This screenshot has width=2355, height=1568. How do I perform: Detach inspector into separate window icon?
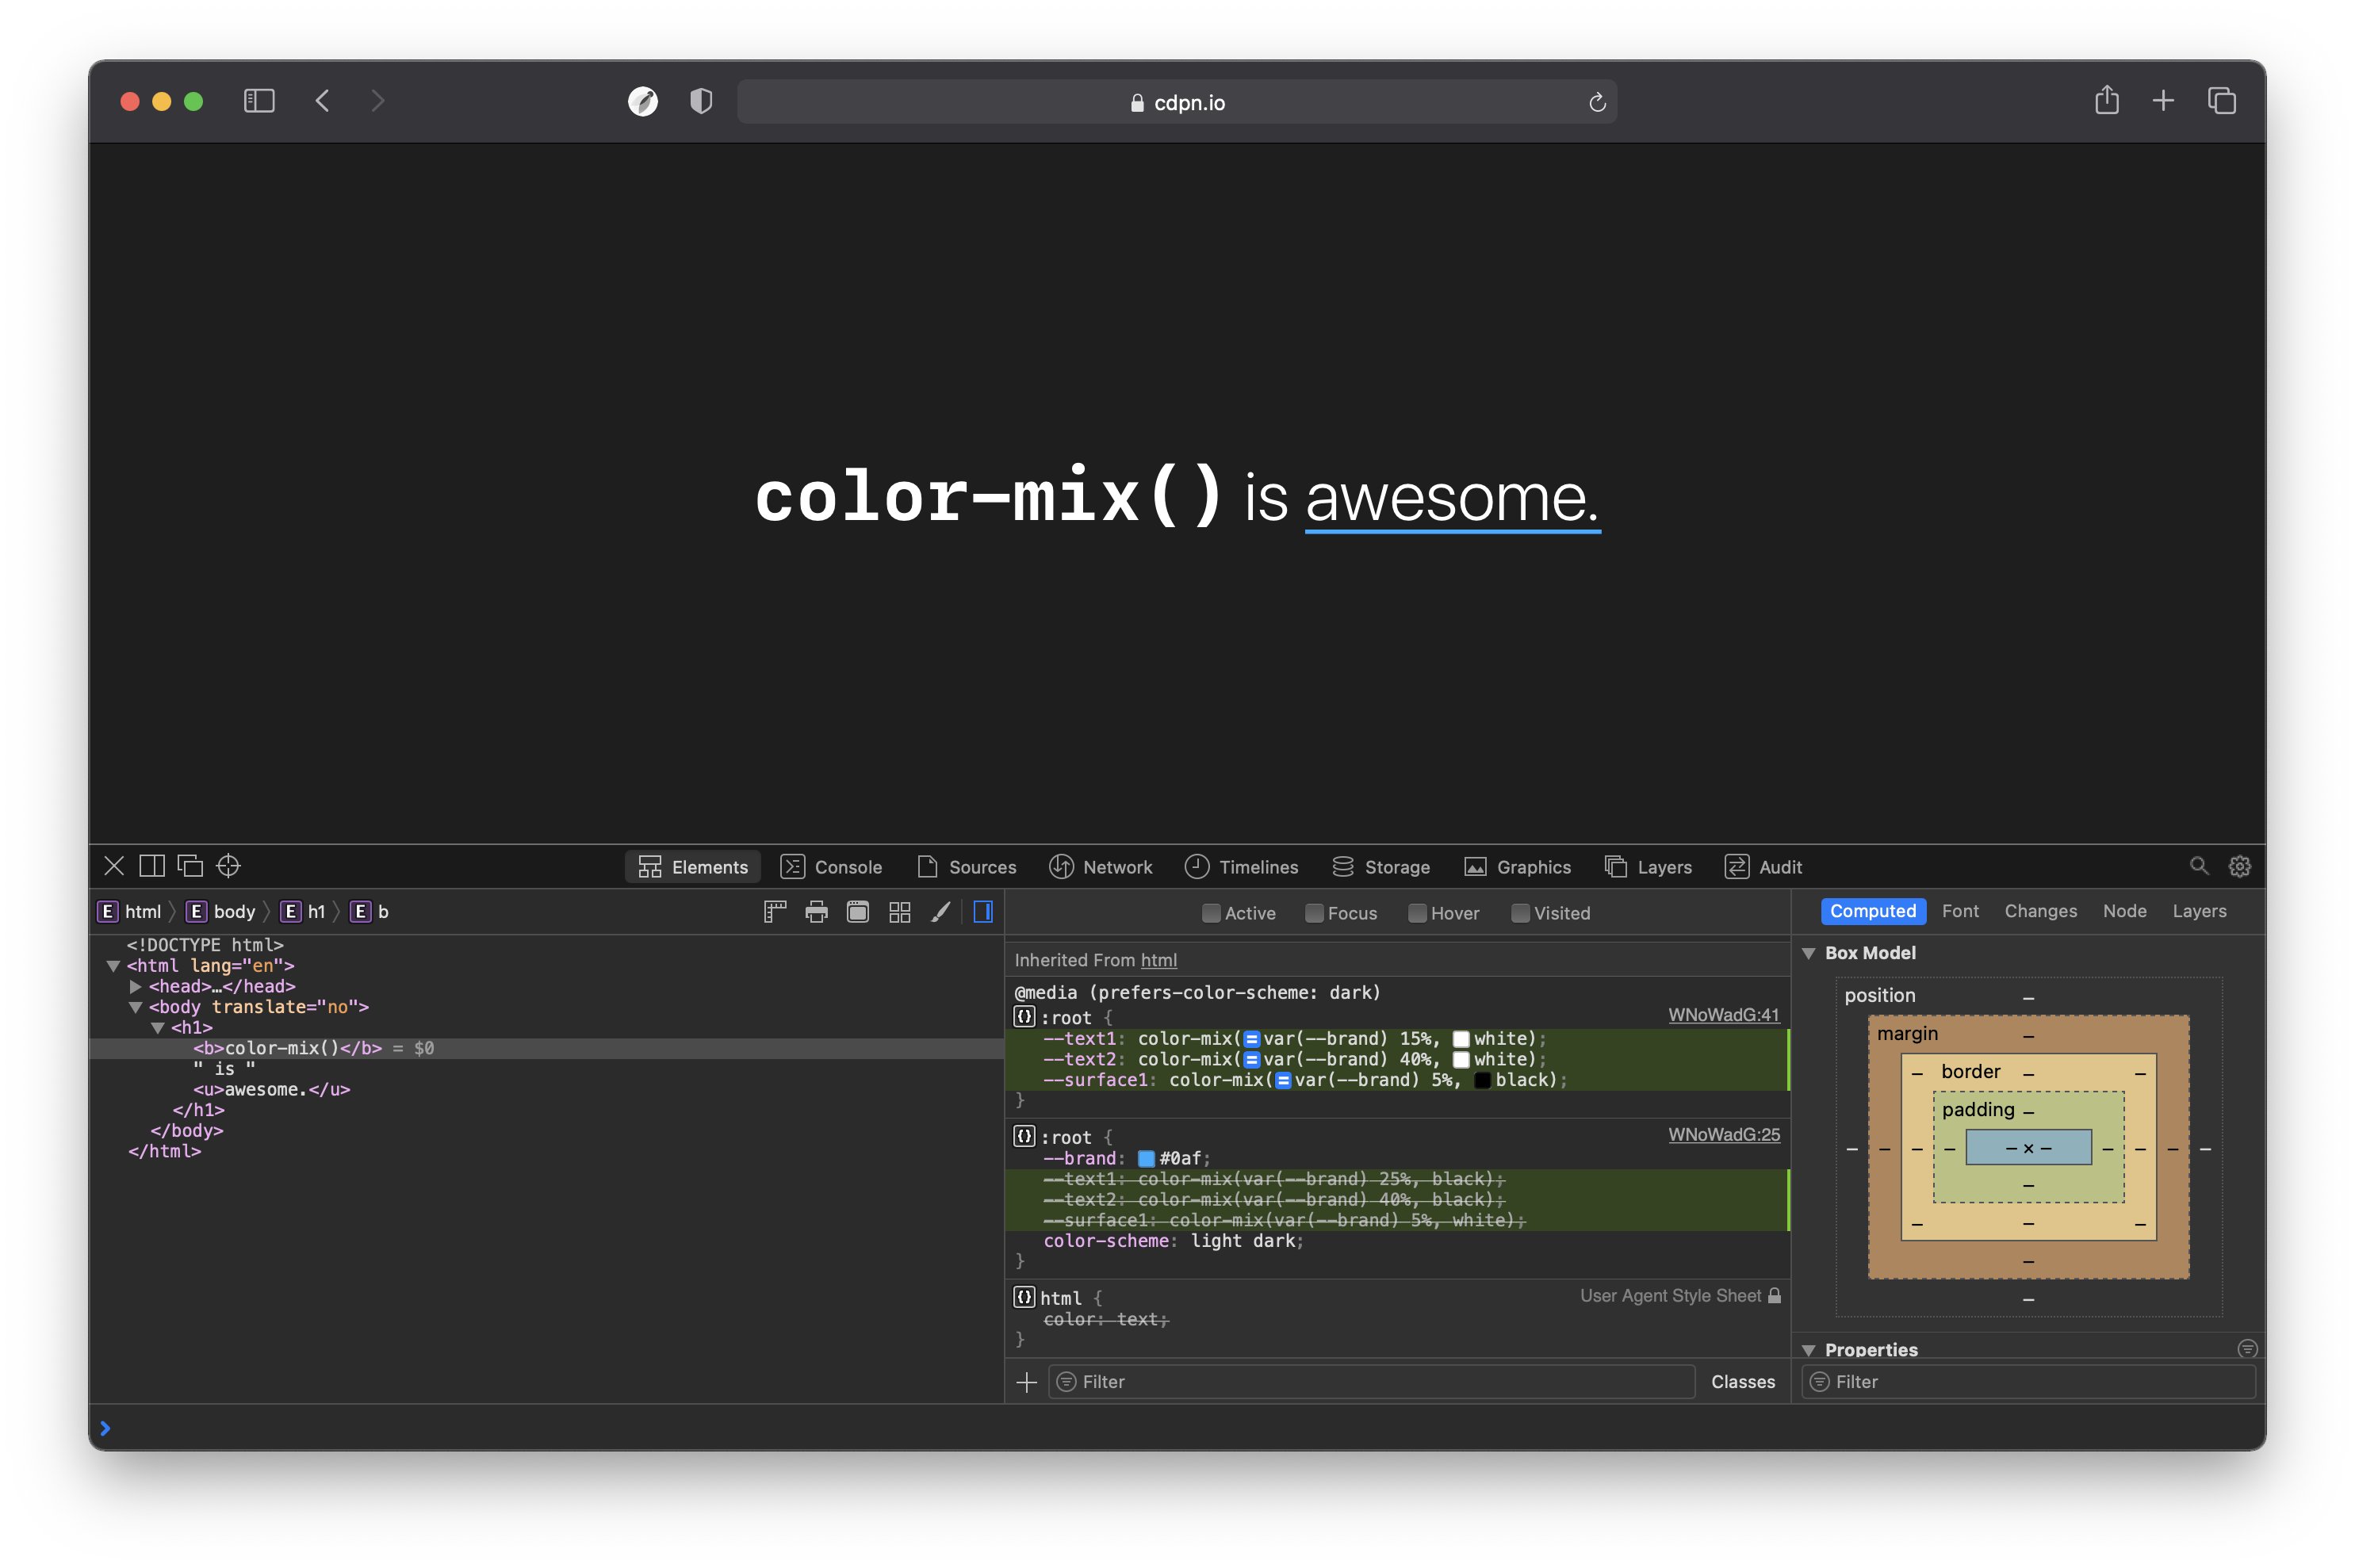(x=190, y=866)
